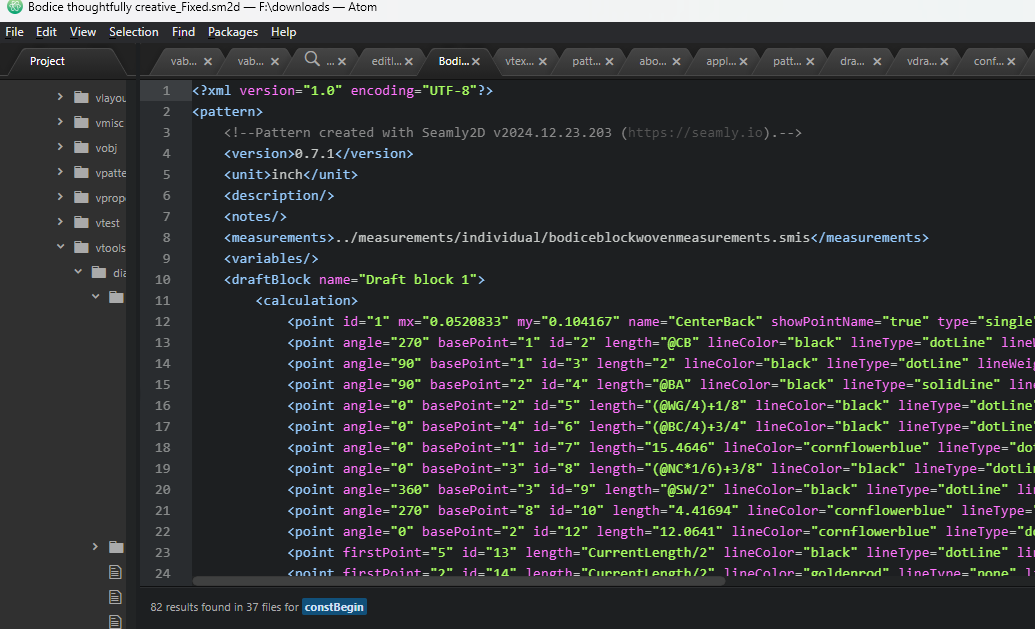This screenshot has width=1035, height=629.
Task: Click the vobj folder icon
Action: [82, 148]
